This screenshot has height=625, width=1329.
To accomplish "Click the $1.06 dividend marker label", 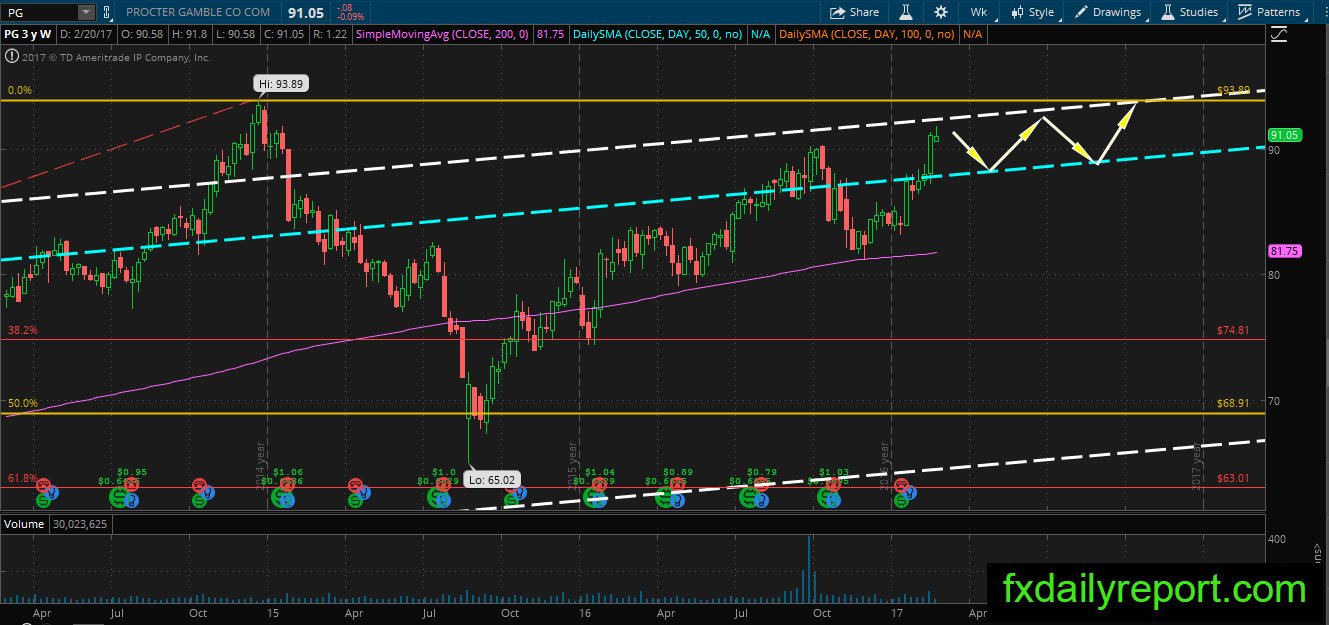I will click(x=288, y=471).
